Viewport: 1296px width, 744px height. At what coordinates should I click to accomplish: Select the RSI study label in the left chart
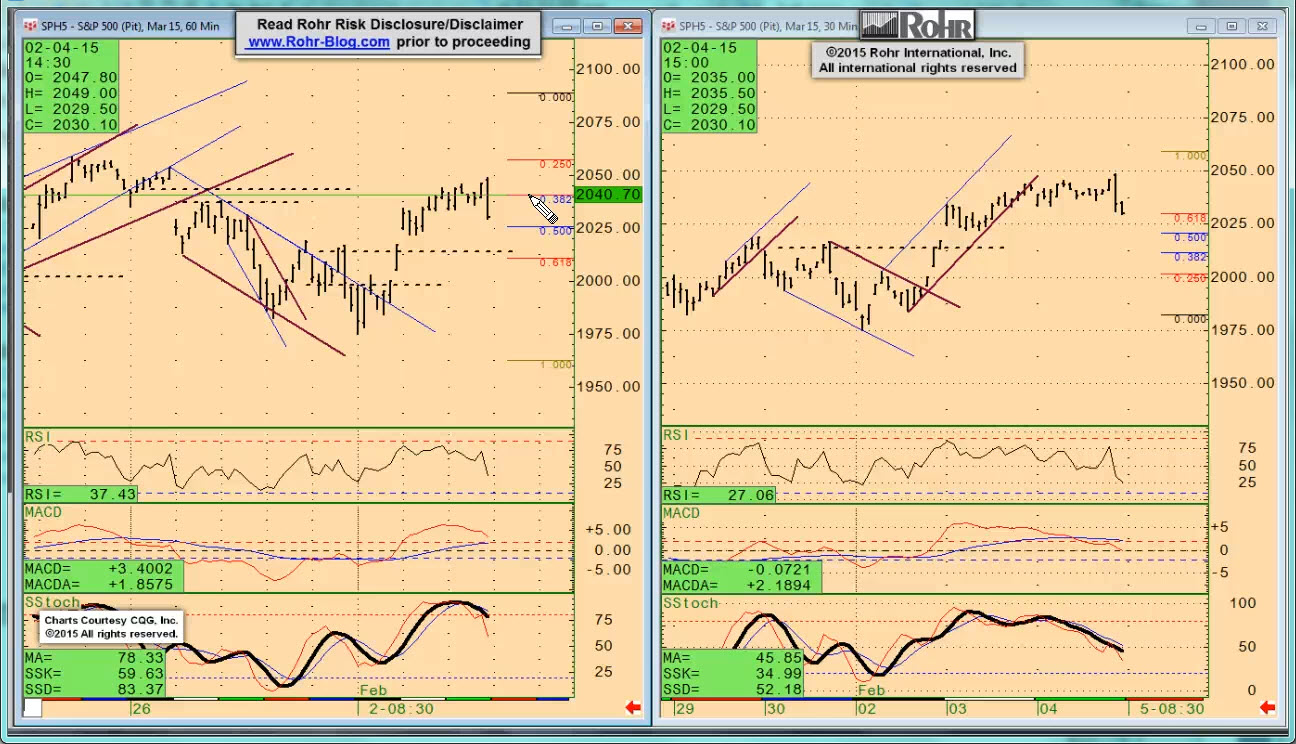click(x=39, y=437)
